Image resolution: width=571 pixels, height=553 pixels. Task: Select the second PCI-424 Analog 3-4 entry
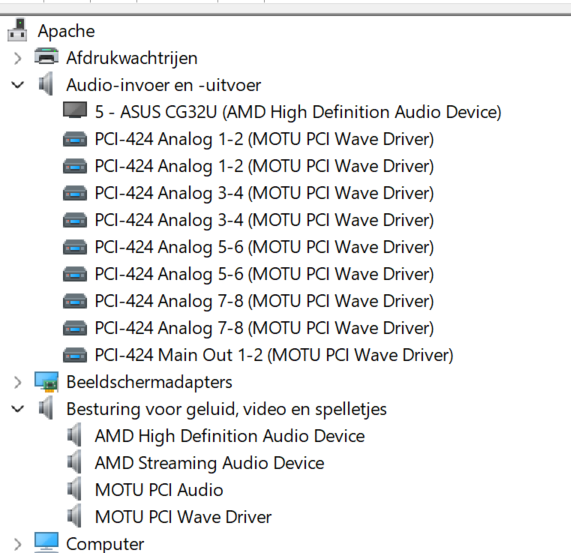264,220
